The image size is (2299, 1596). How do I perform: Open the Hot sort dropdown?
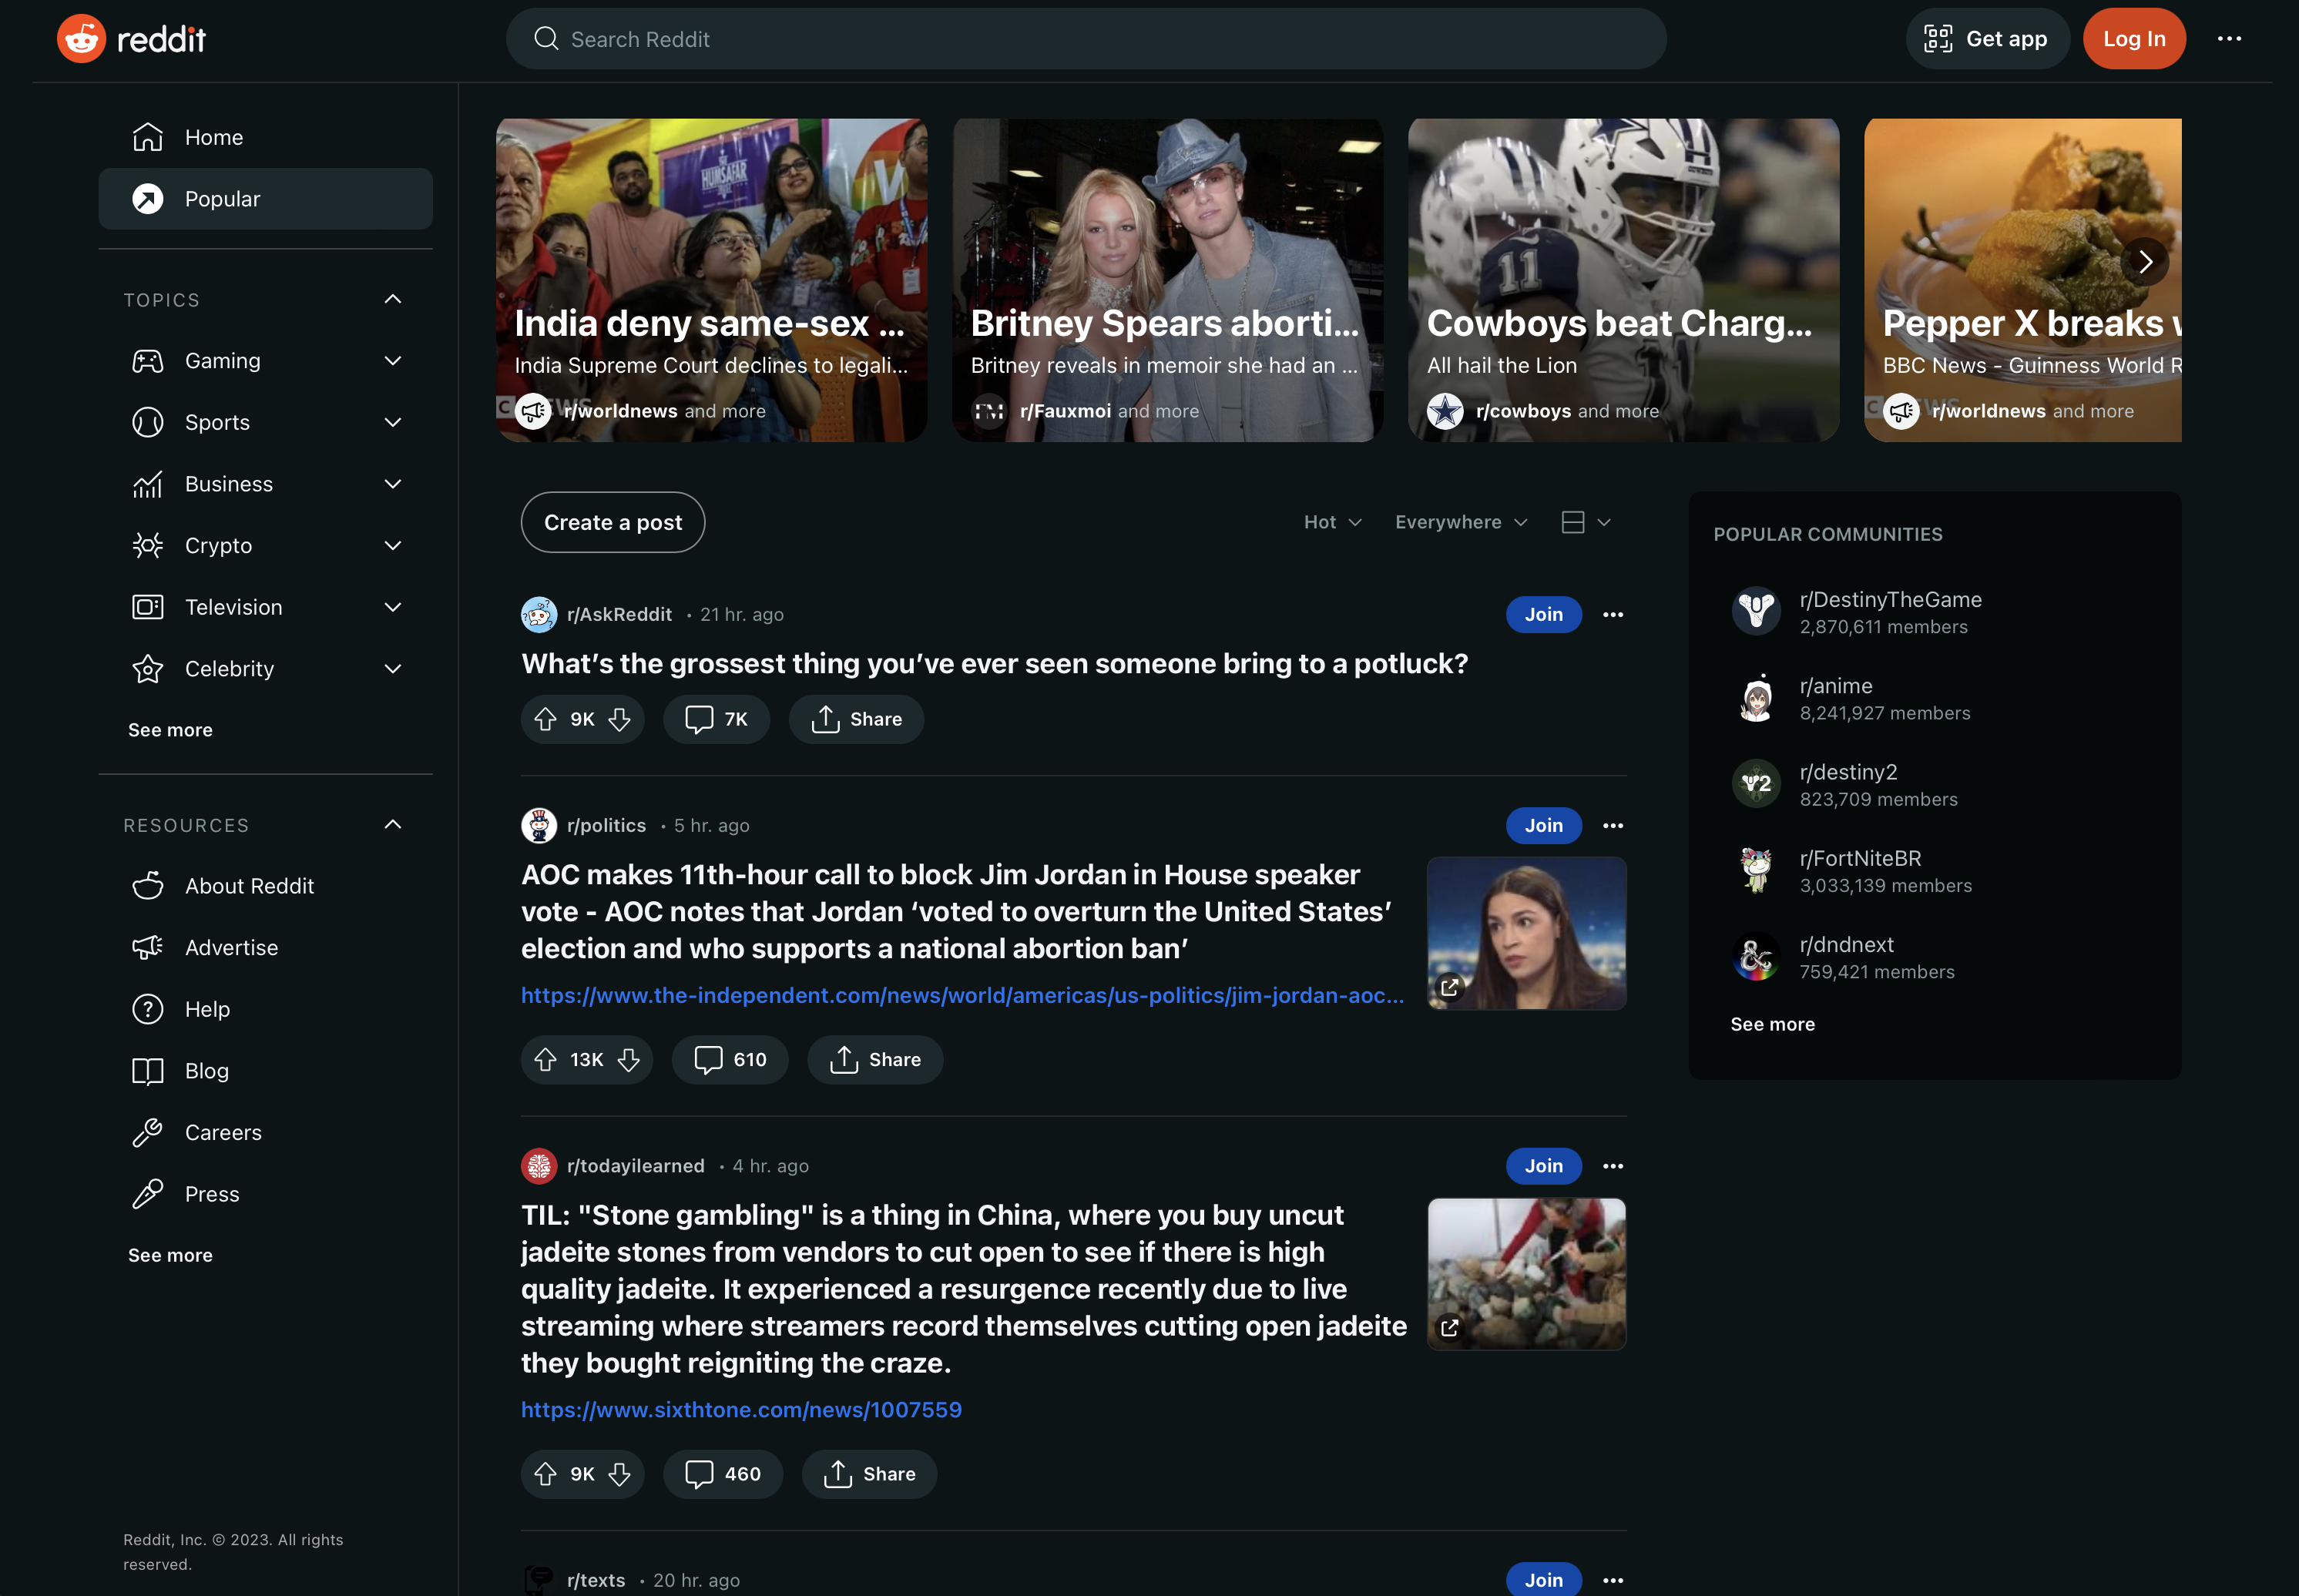tap(1332, 522)
